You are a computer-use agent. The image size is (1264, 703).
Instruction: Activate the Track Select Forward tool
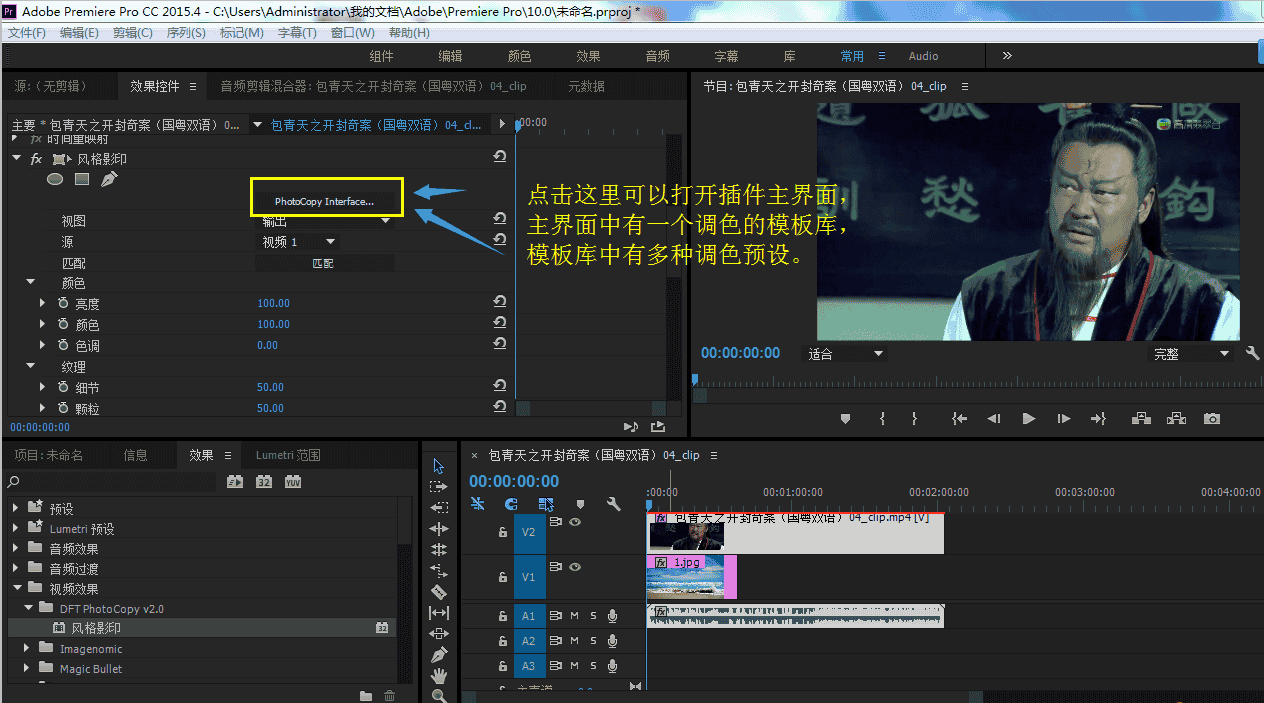439,485
